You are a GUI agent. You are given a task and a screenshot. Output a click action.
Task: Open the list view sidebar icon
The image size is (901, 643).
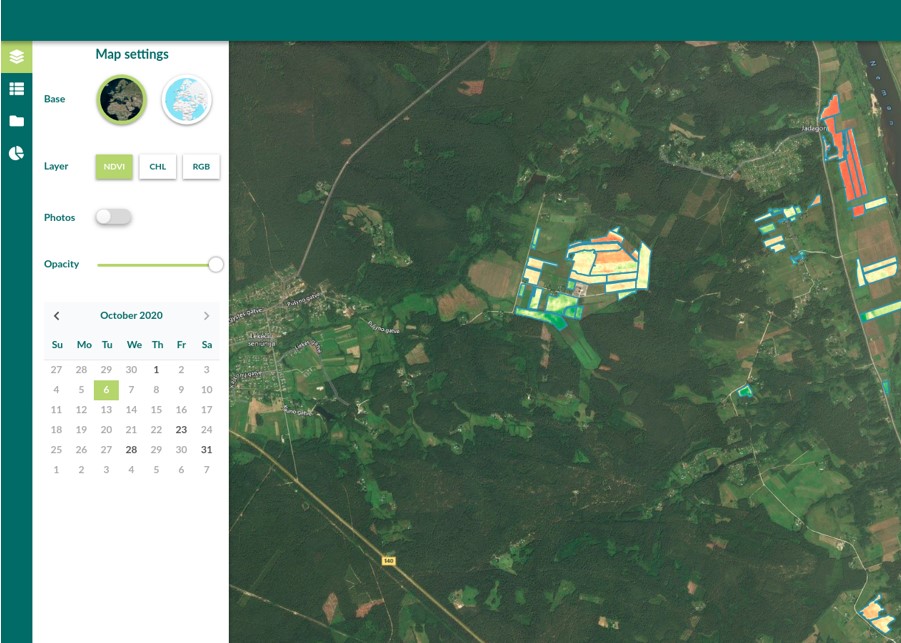tap(16, 89)
